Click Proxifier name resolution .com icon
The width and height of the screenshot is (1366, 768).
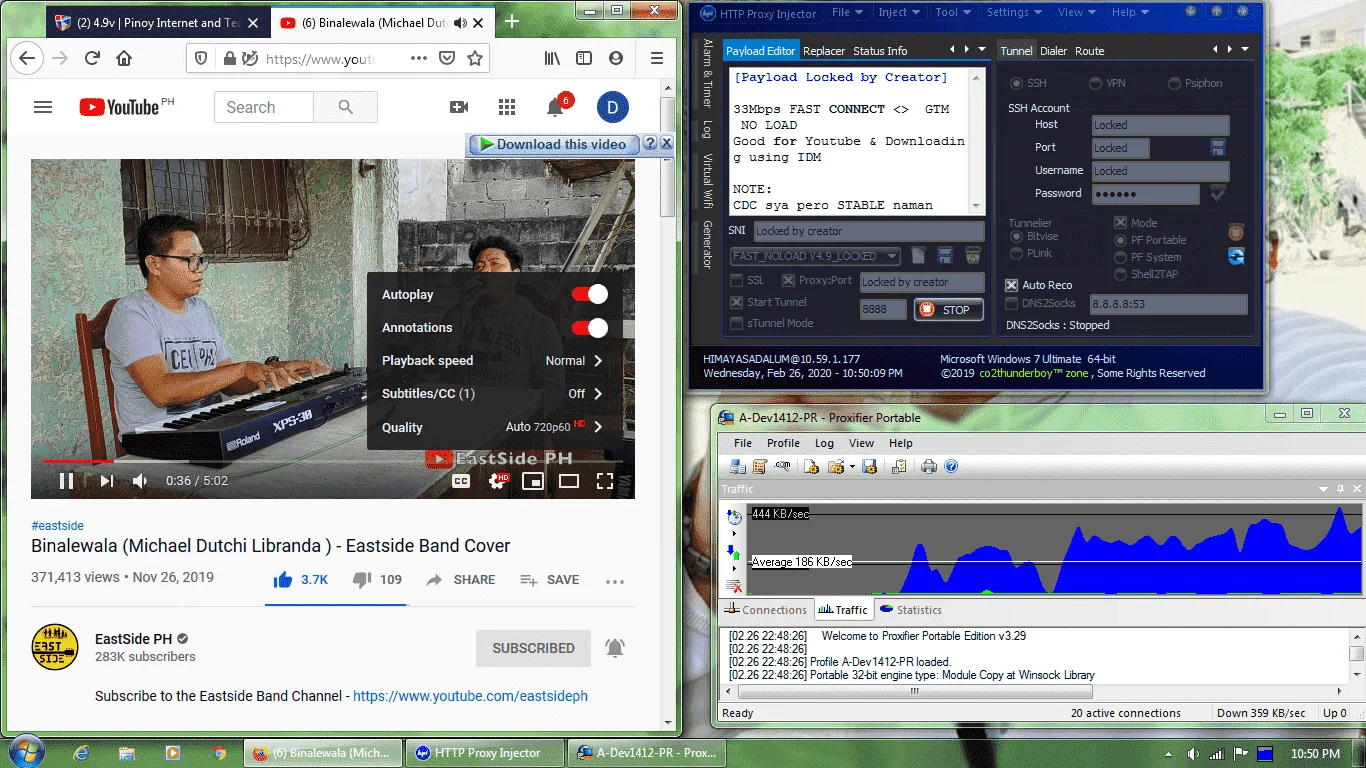point(783,466)
